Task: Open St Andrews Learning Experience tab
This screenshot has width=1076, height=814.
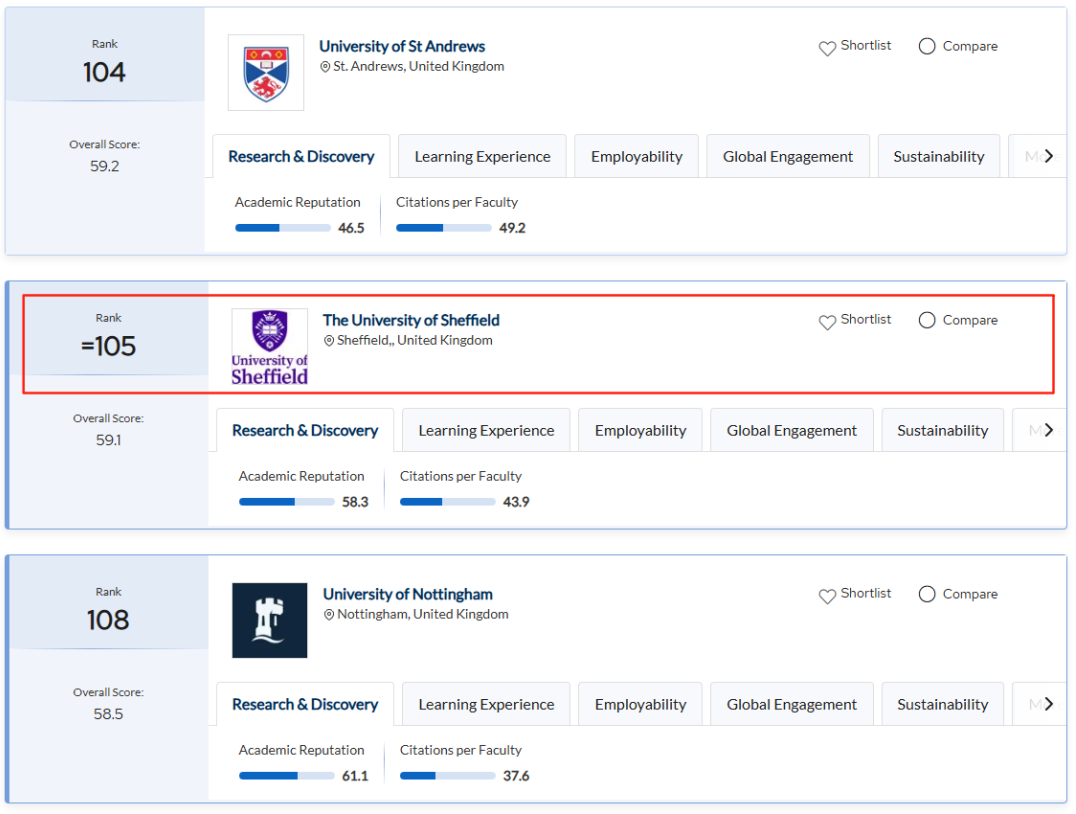Action: [482, 156]
